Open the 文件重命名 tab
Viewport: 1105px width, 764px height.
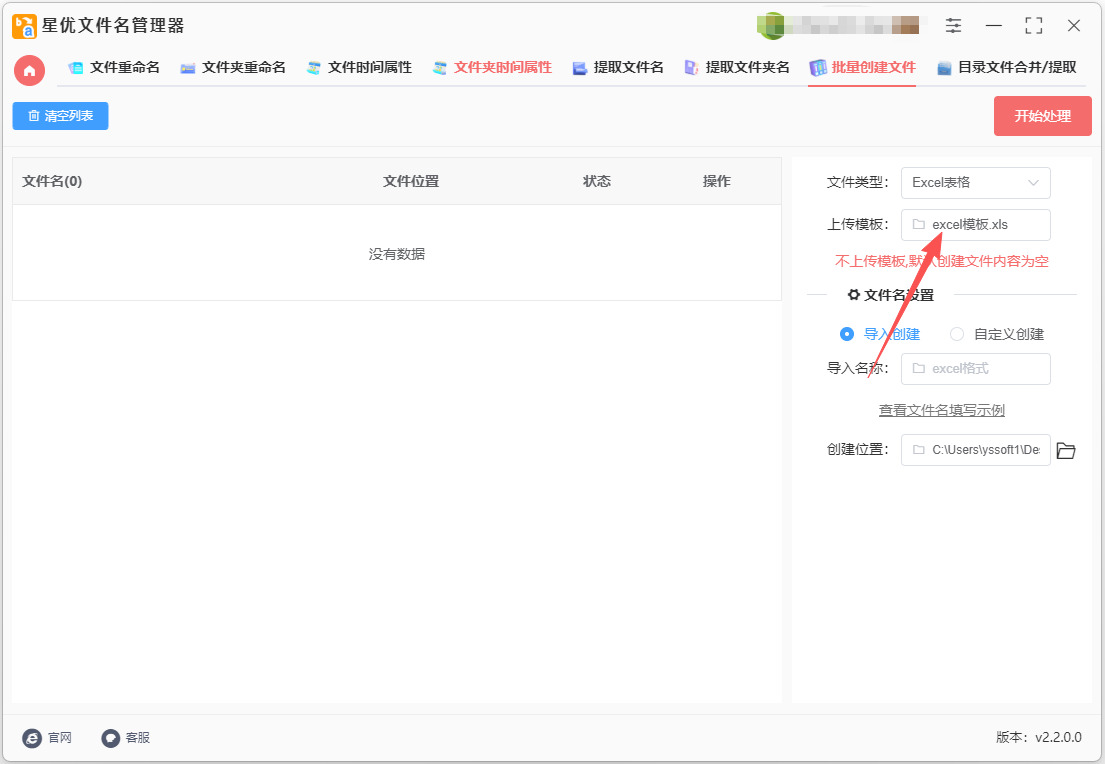(114, 68)
